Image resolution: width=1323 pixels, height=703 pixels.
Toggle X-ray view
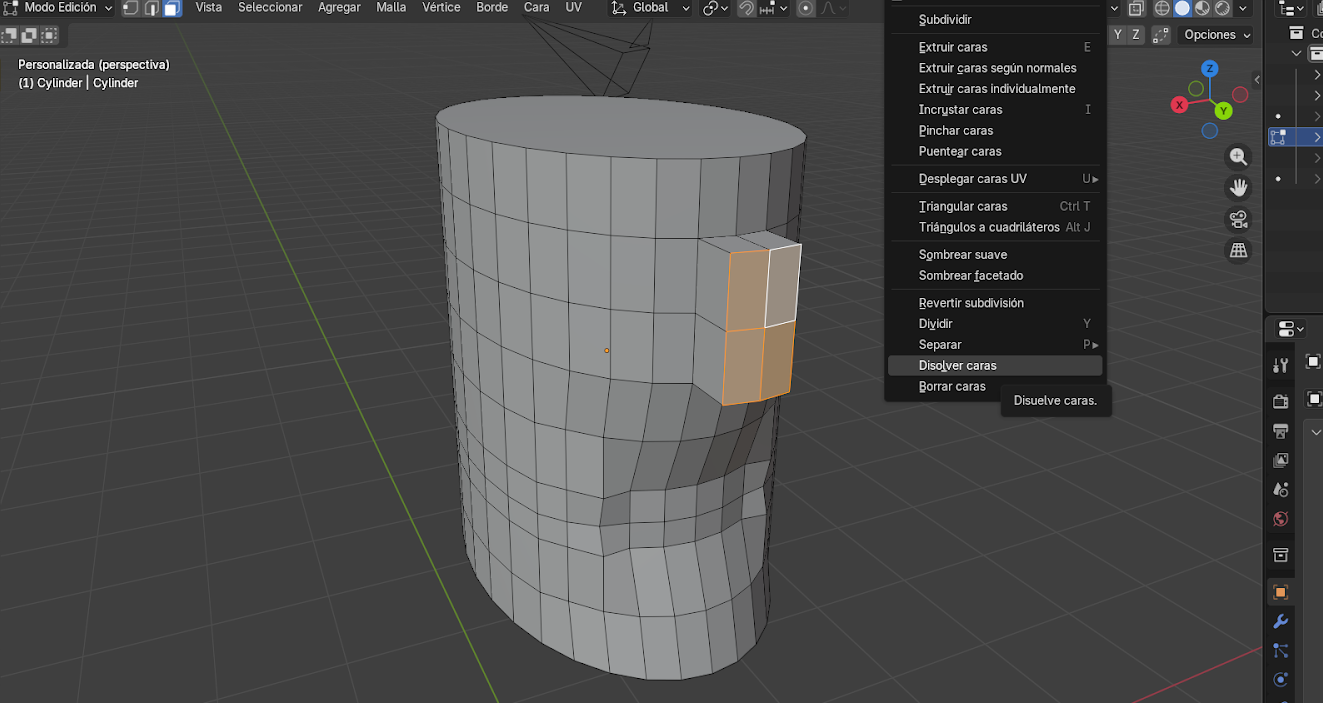pyautogui.click(x=1136, y=8)
